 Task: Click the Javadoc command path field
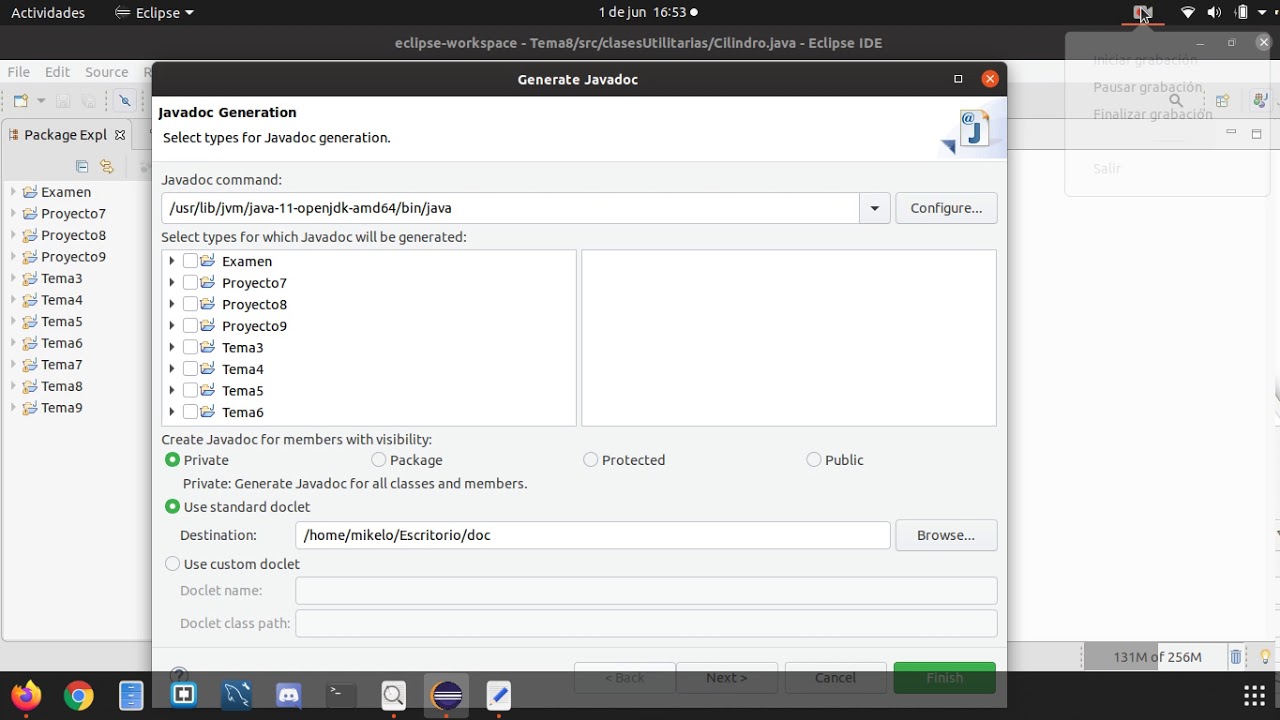coord(510,208)
